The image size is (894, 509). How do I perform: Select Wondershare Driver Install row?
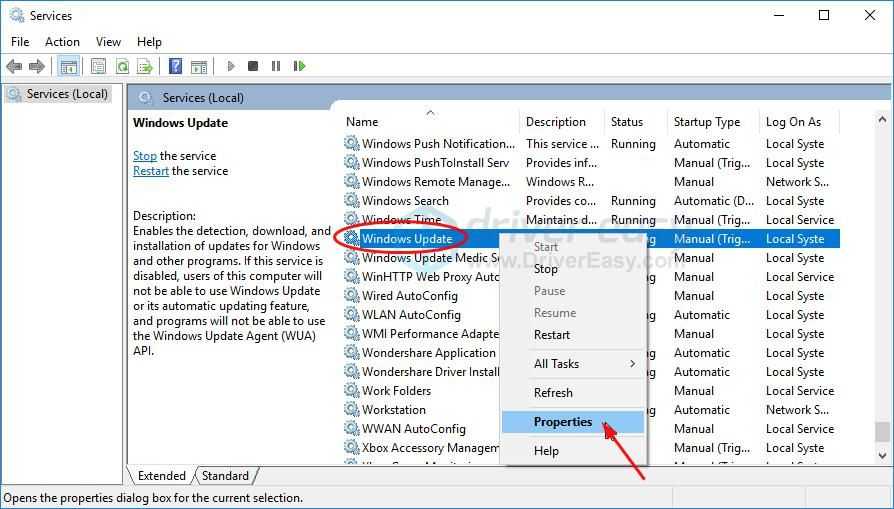coord(591,372)
